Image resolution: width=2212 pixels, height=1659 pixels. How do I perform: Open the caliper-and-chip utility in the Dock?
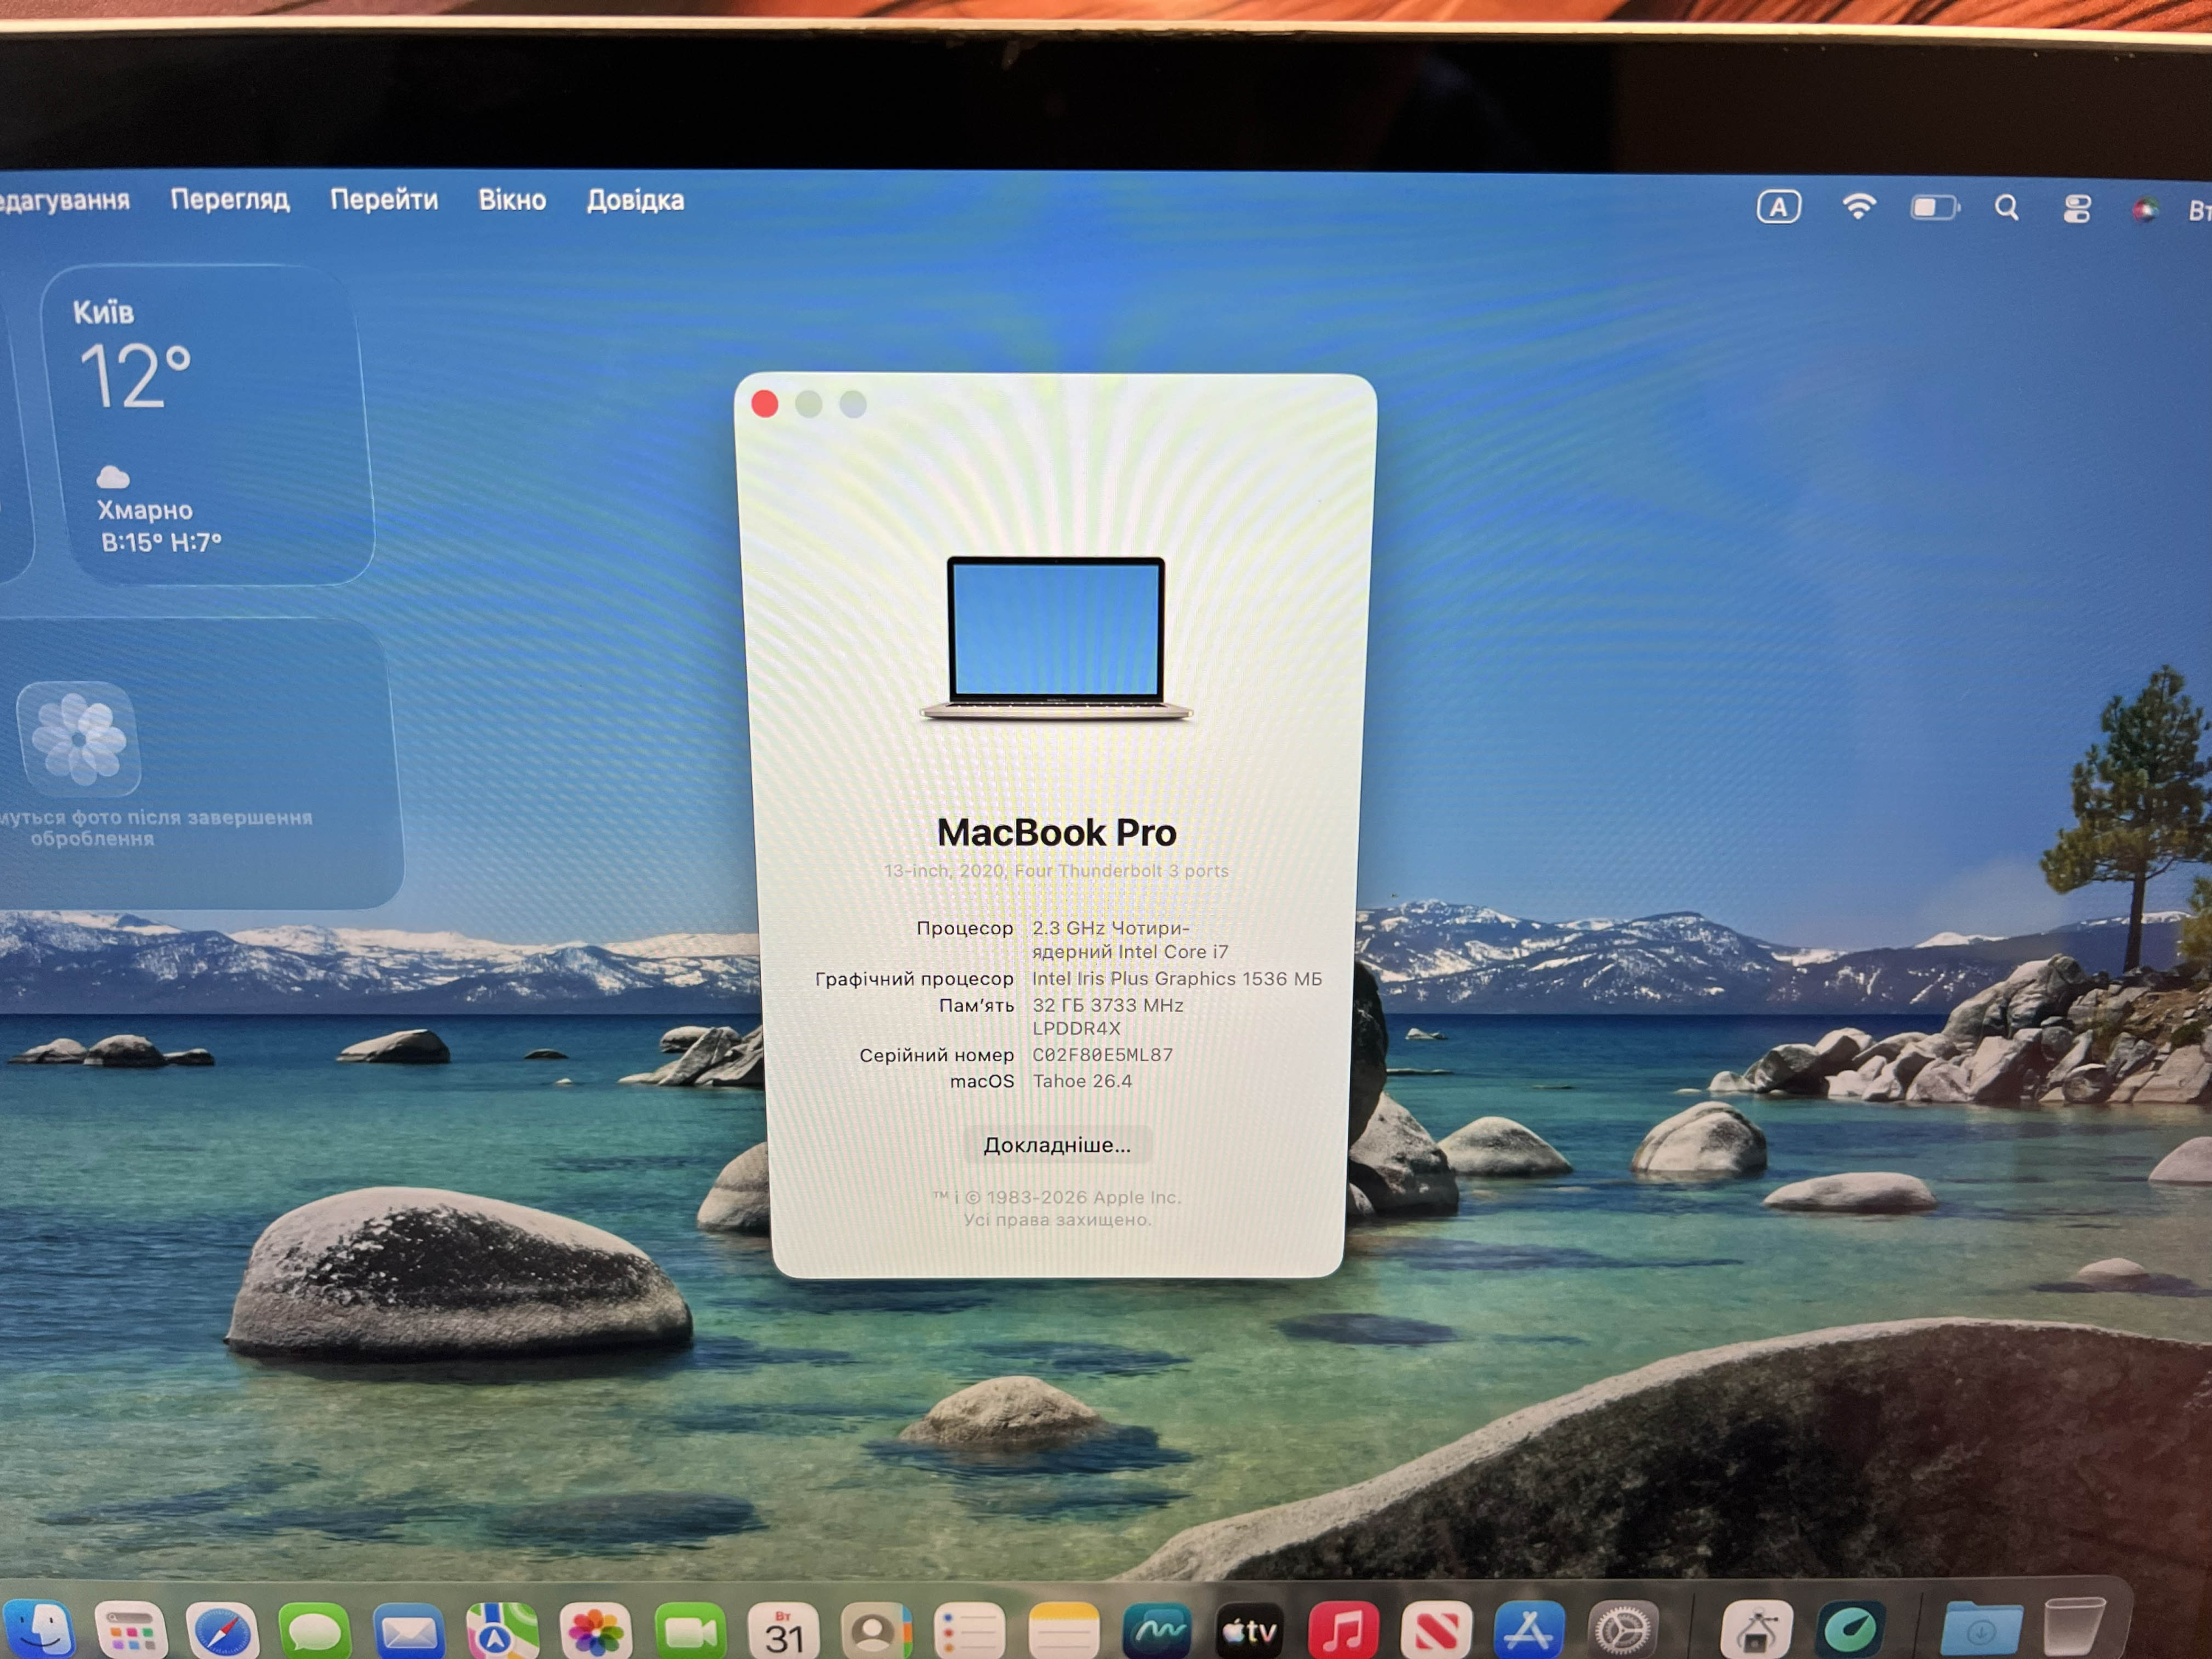[x=1756, y=1632]
